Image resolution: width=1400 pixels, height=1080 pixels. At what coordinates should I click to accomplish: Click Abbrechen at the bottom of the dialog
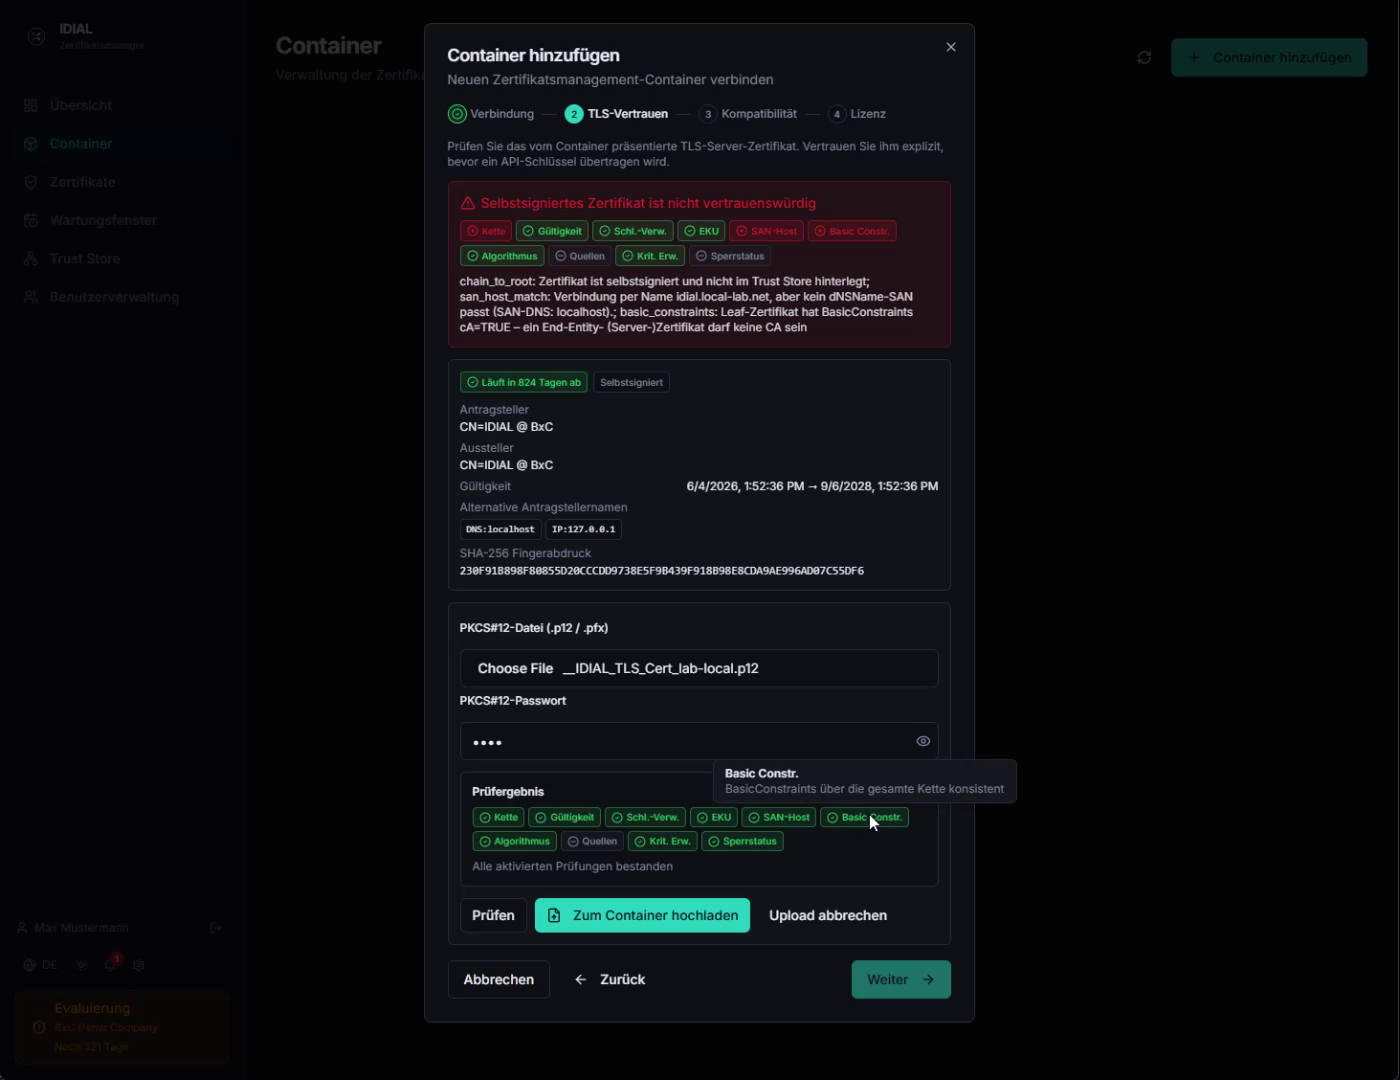click(x=499, y=979)
